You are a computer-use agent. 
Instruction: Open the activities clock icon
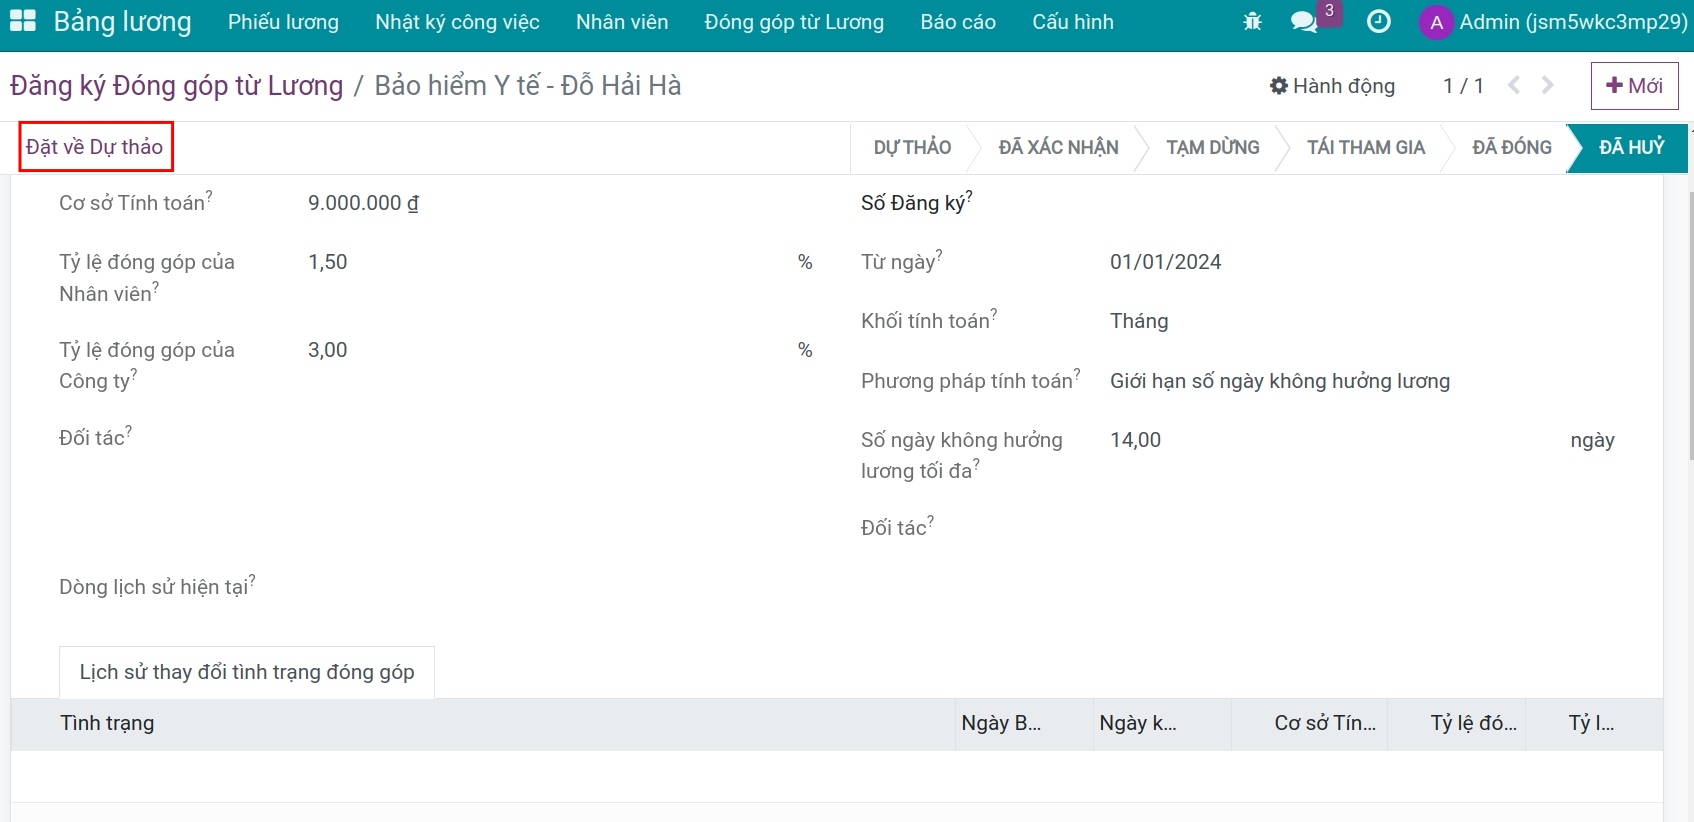click(x=1379, y=21)
